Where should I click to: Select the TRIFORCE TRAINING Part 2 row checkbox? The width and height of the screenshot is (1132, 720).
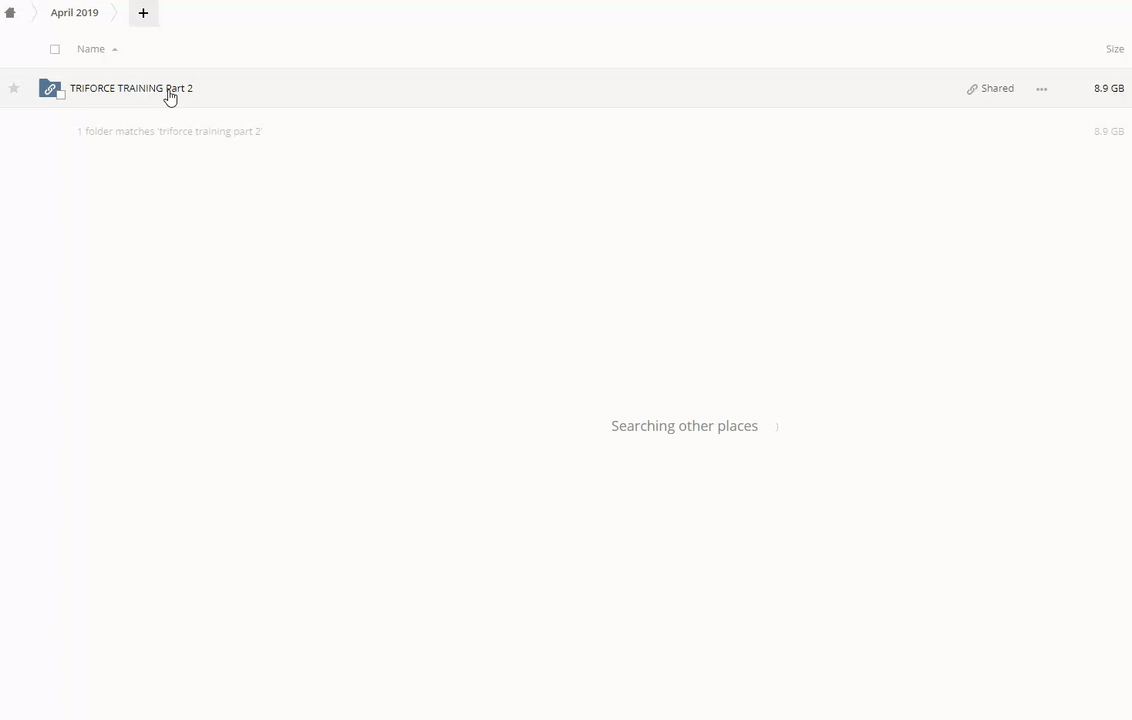[61, 95]
